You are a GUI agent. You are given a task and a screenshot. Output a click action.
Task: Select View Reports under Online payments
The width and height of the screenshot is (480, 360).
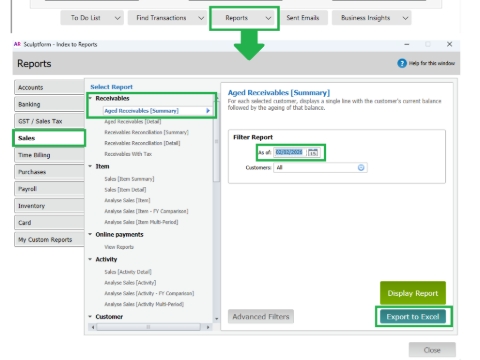(x=119, y=247)
